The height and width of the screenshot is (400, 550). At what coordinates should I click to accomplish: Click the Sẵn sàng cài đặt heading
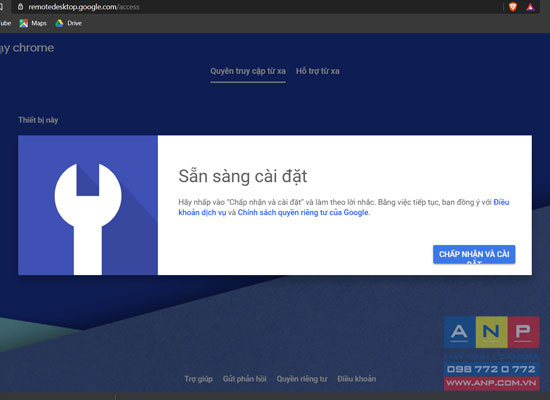pyautogui.click(x=243, y=176)
